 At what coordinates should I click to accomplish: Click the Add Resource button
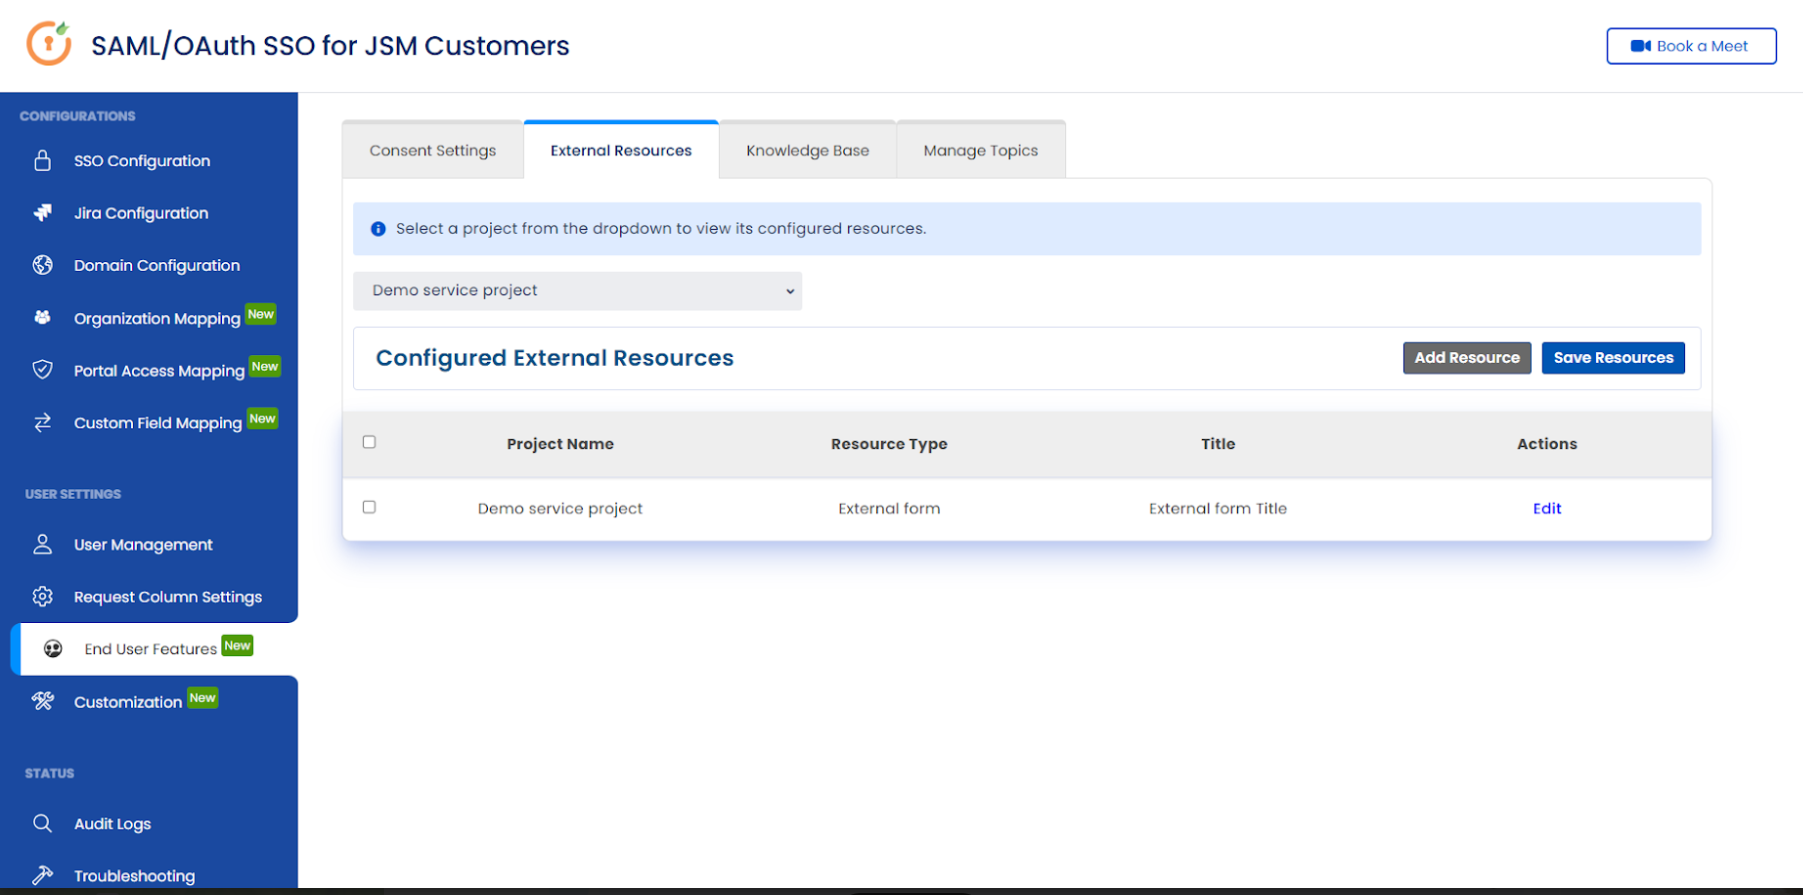(x=1467, y=358)
